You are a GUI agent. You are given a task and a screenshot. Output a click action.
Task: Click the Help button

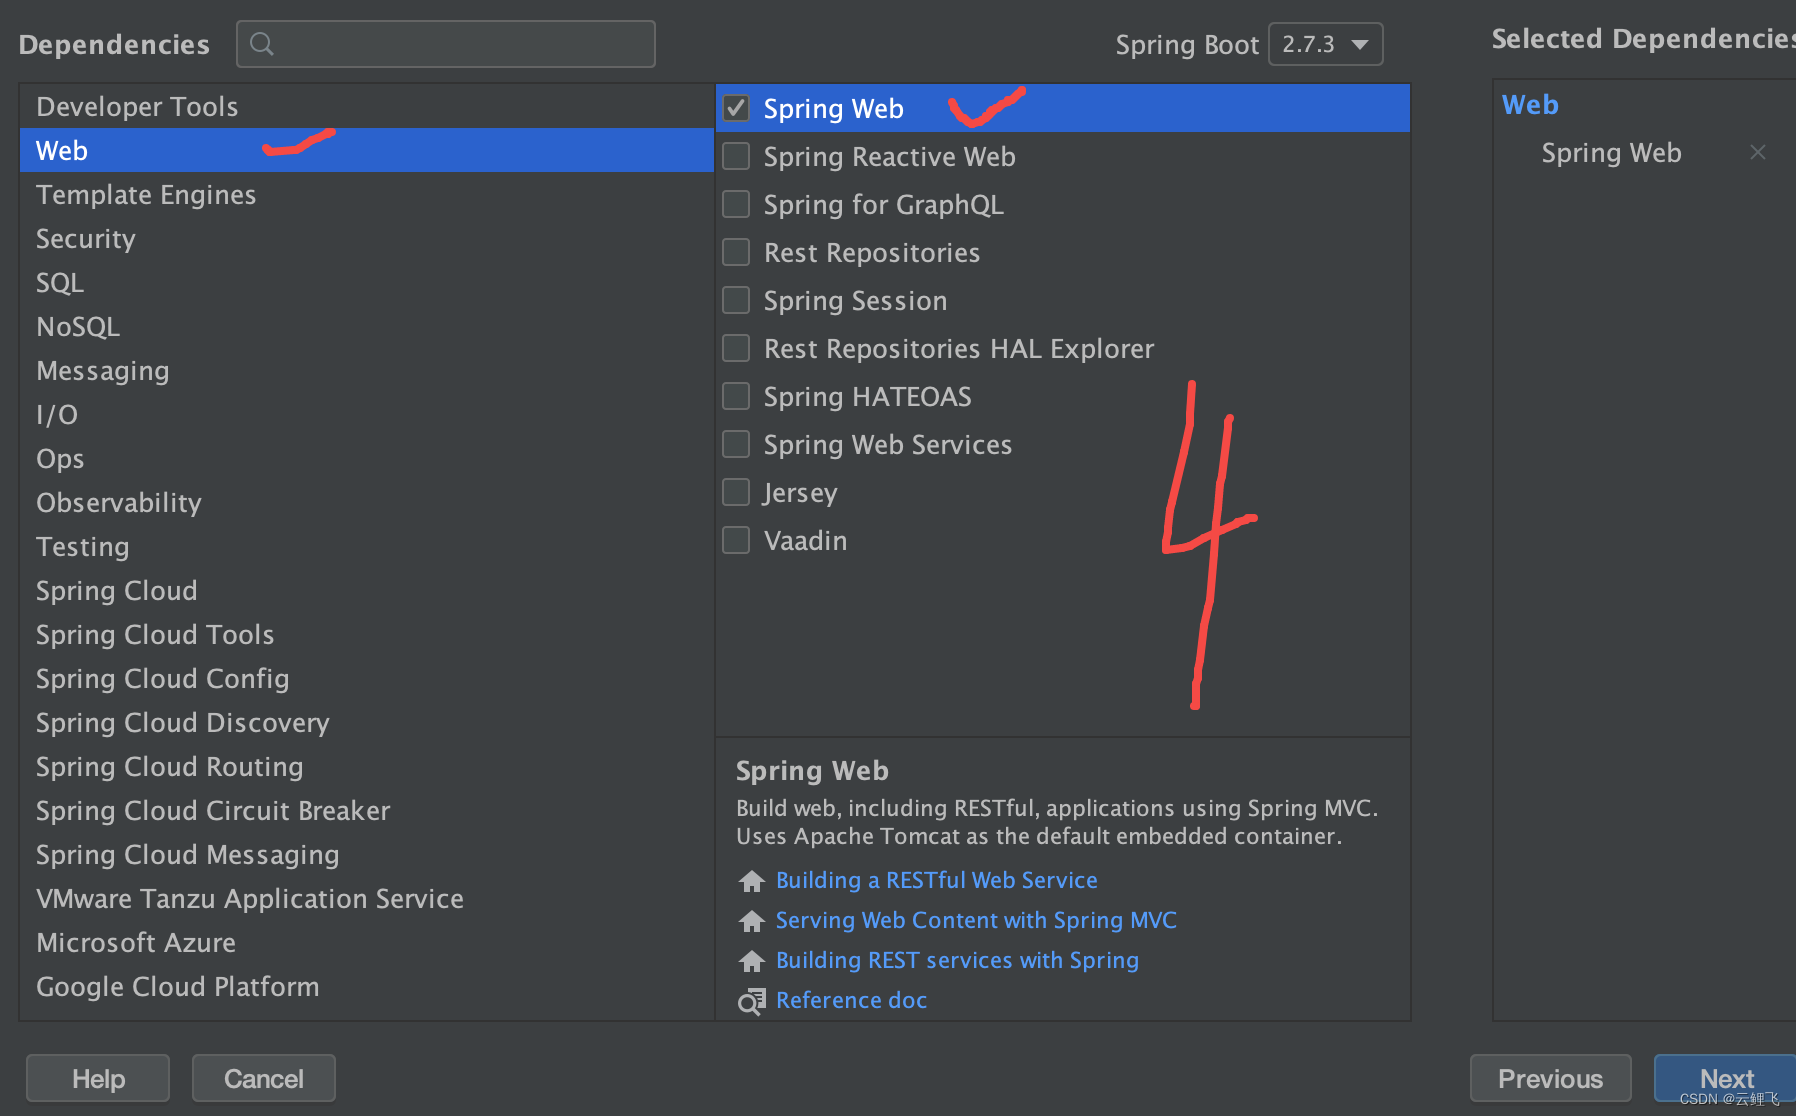point(98,1078)
